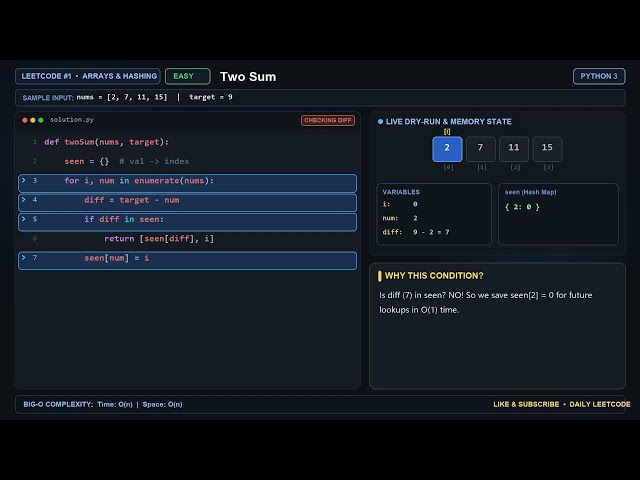The height and width of the screenshot is (480, 640).
Task: Click the i: 0 variable row
Action: click(400, 204)
